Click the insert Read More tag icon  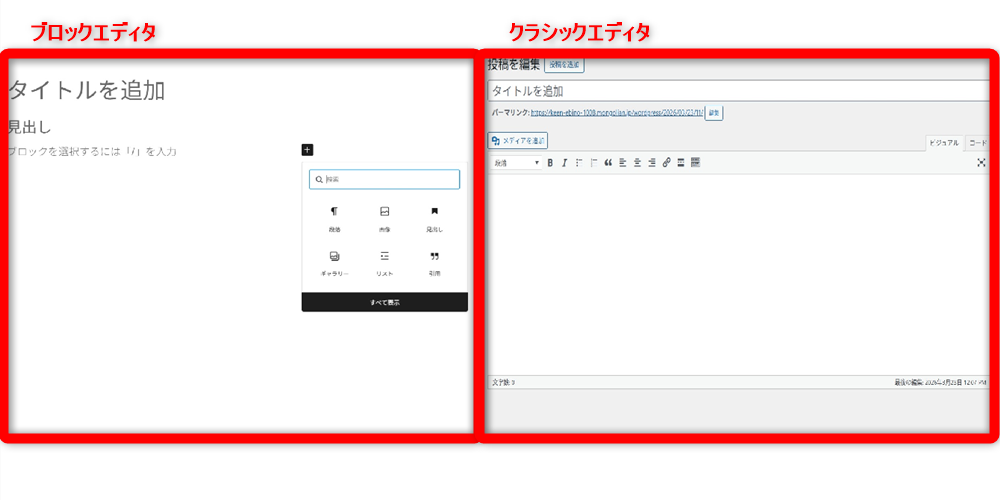tap(681, 163)
